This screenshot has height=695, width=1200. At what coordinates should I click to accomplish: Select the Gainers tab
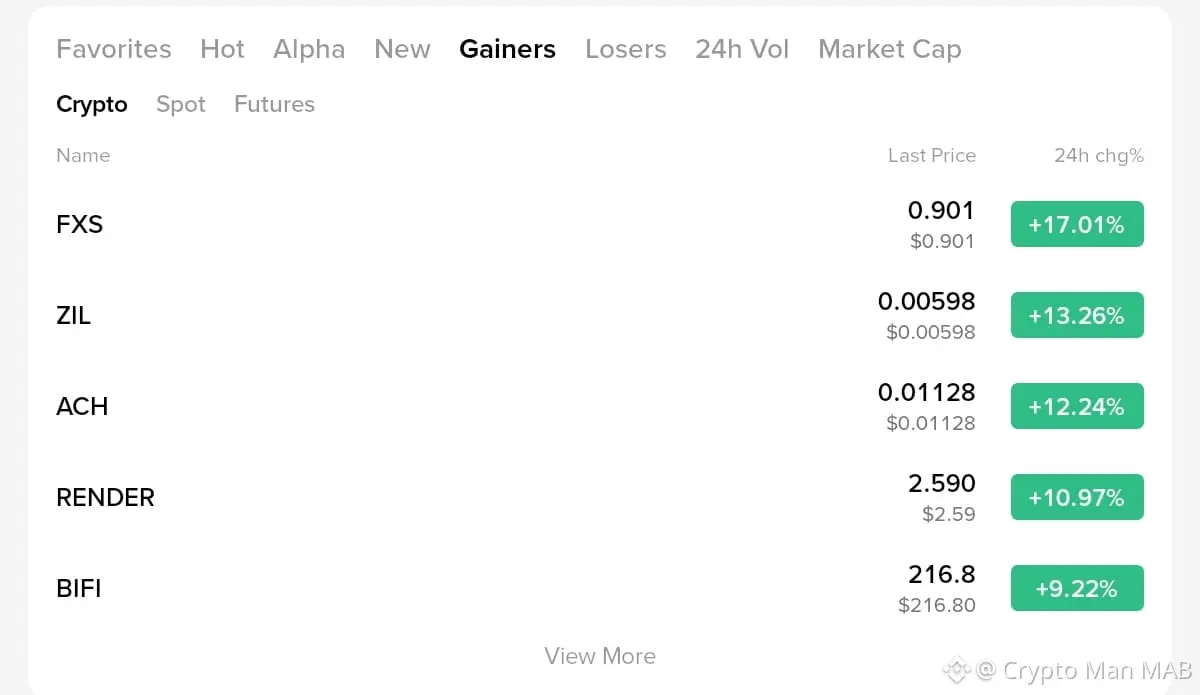[507, 49]
